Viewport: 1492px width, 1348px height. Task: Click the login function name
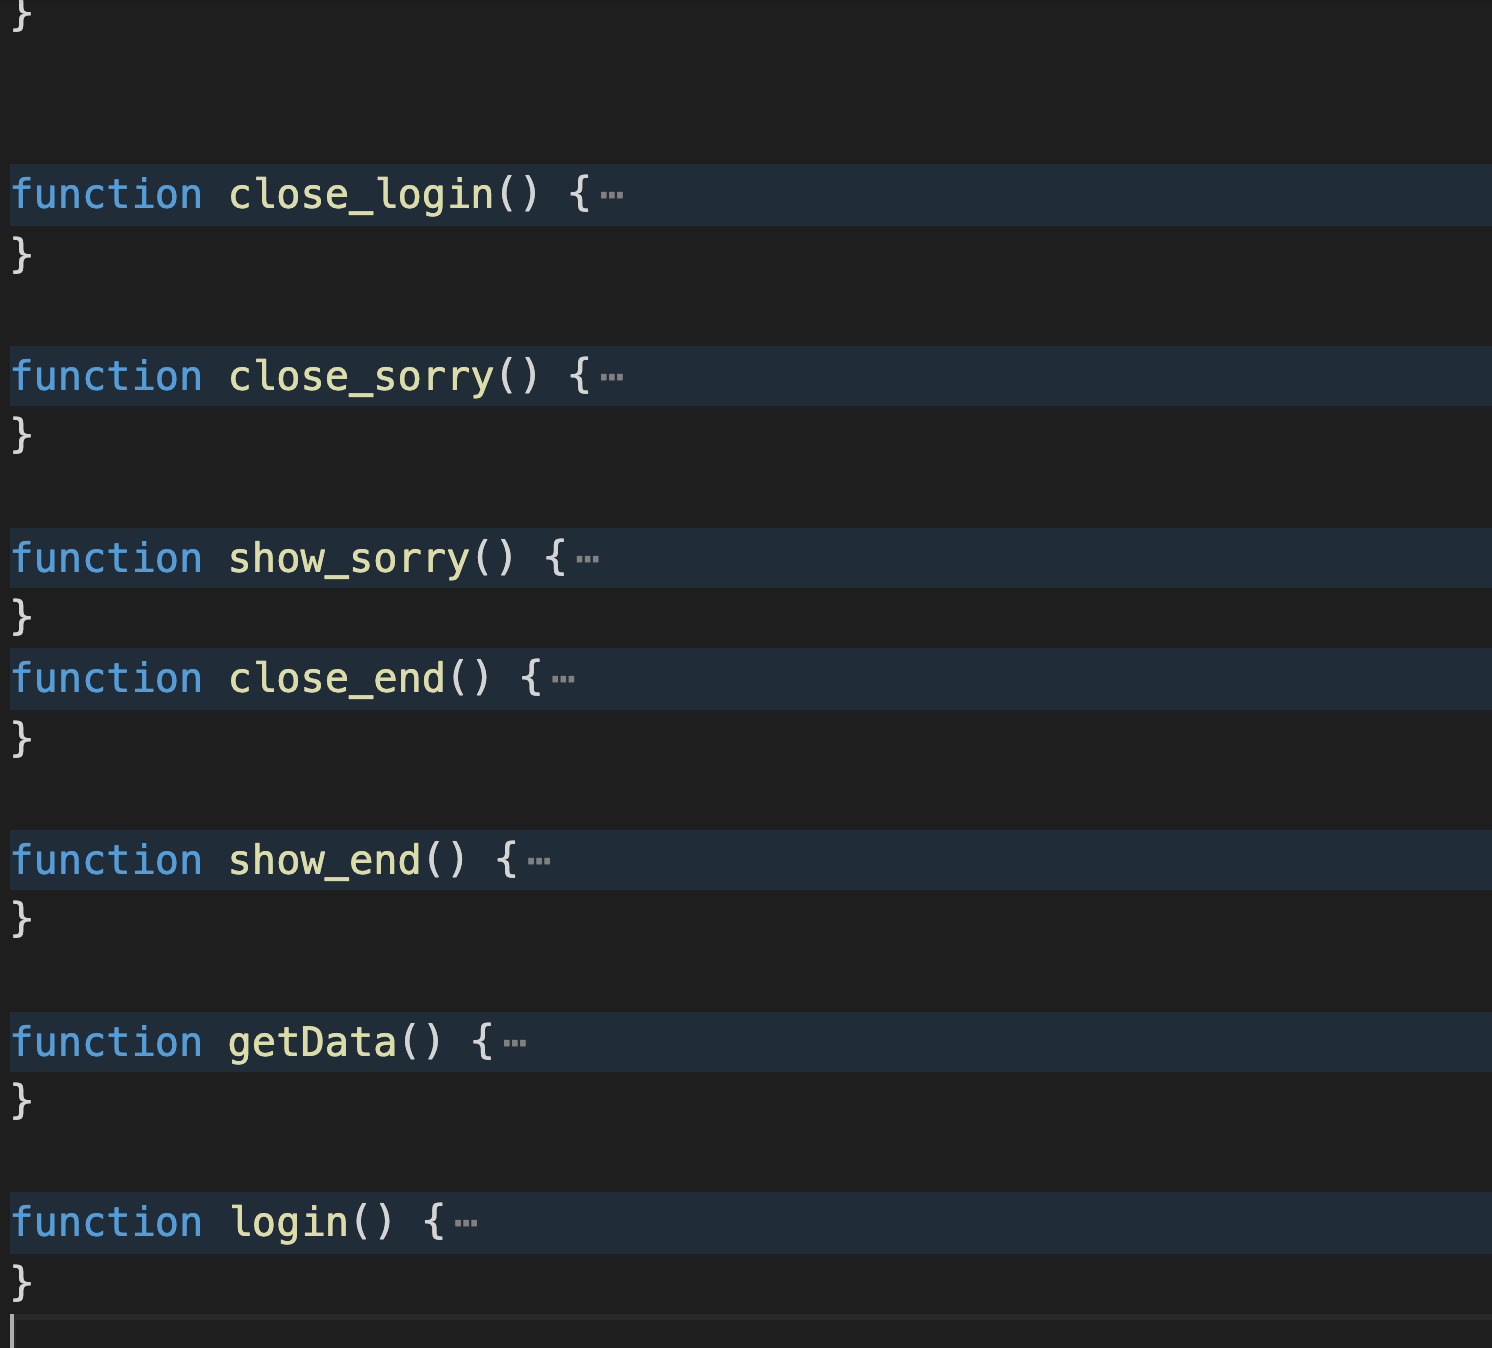tap(288, 1223)
